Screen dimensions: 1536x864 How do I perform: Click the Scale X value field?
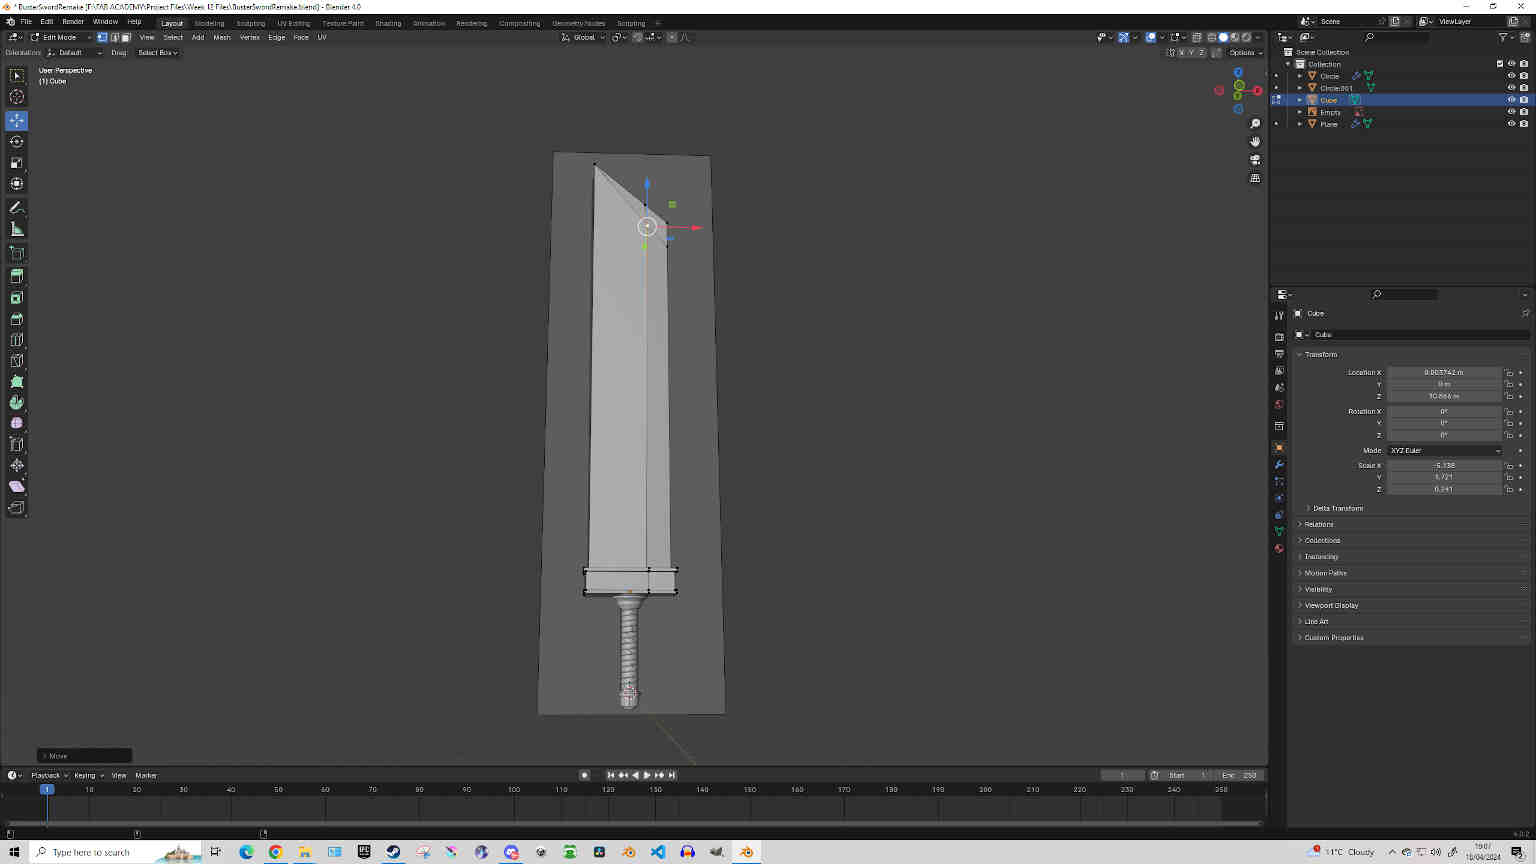(x=1444, y=465)
